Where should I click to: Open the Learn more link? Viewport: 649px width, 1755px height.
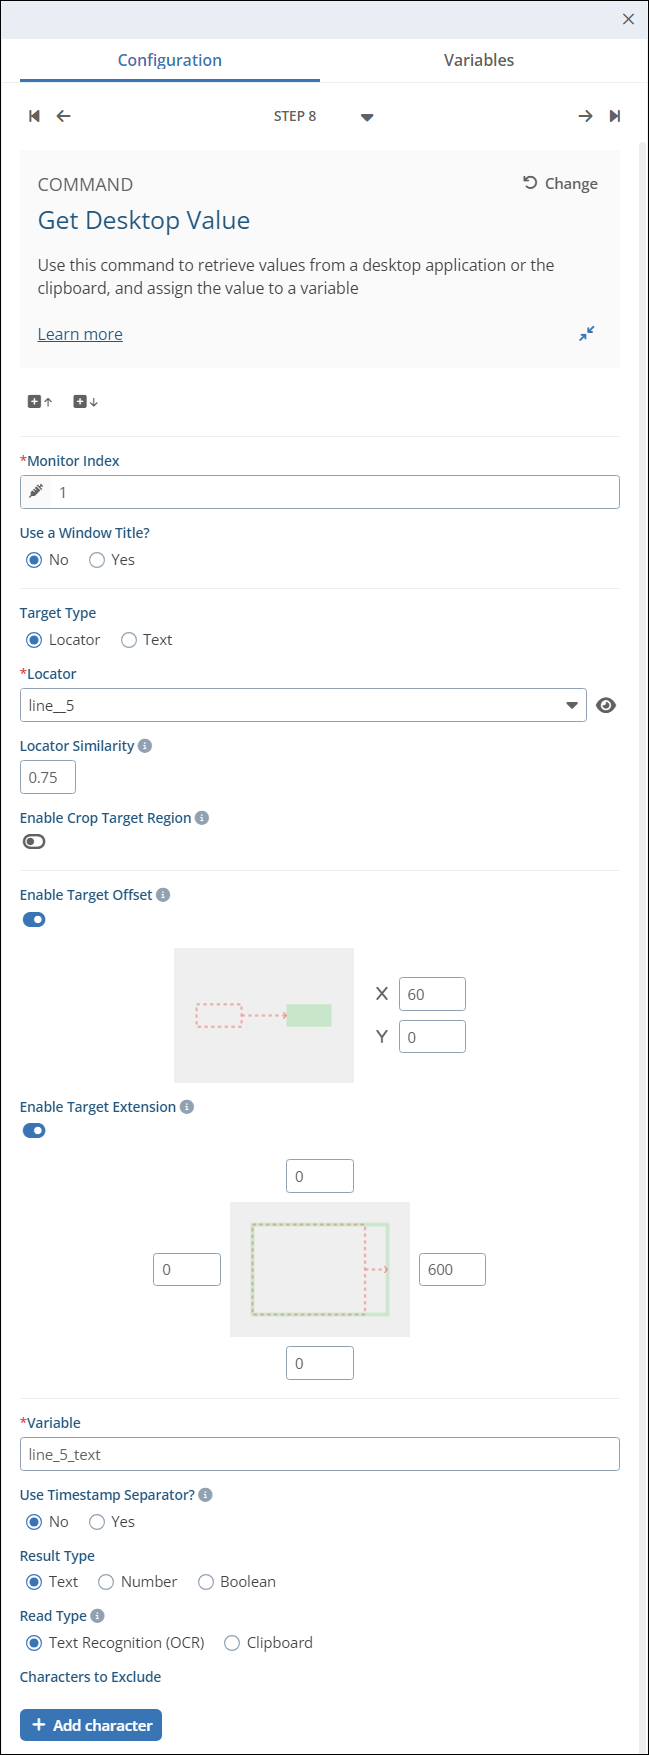80,334
